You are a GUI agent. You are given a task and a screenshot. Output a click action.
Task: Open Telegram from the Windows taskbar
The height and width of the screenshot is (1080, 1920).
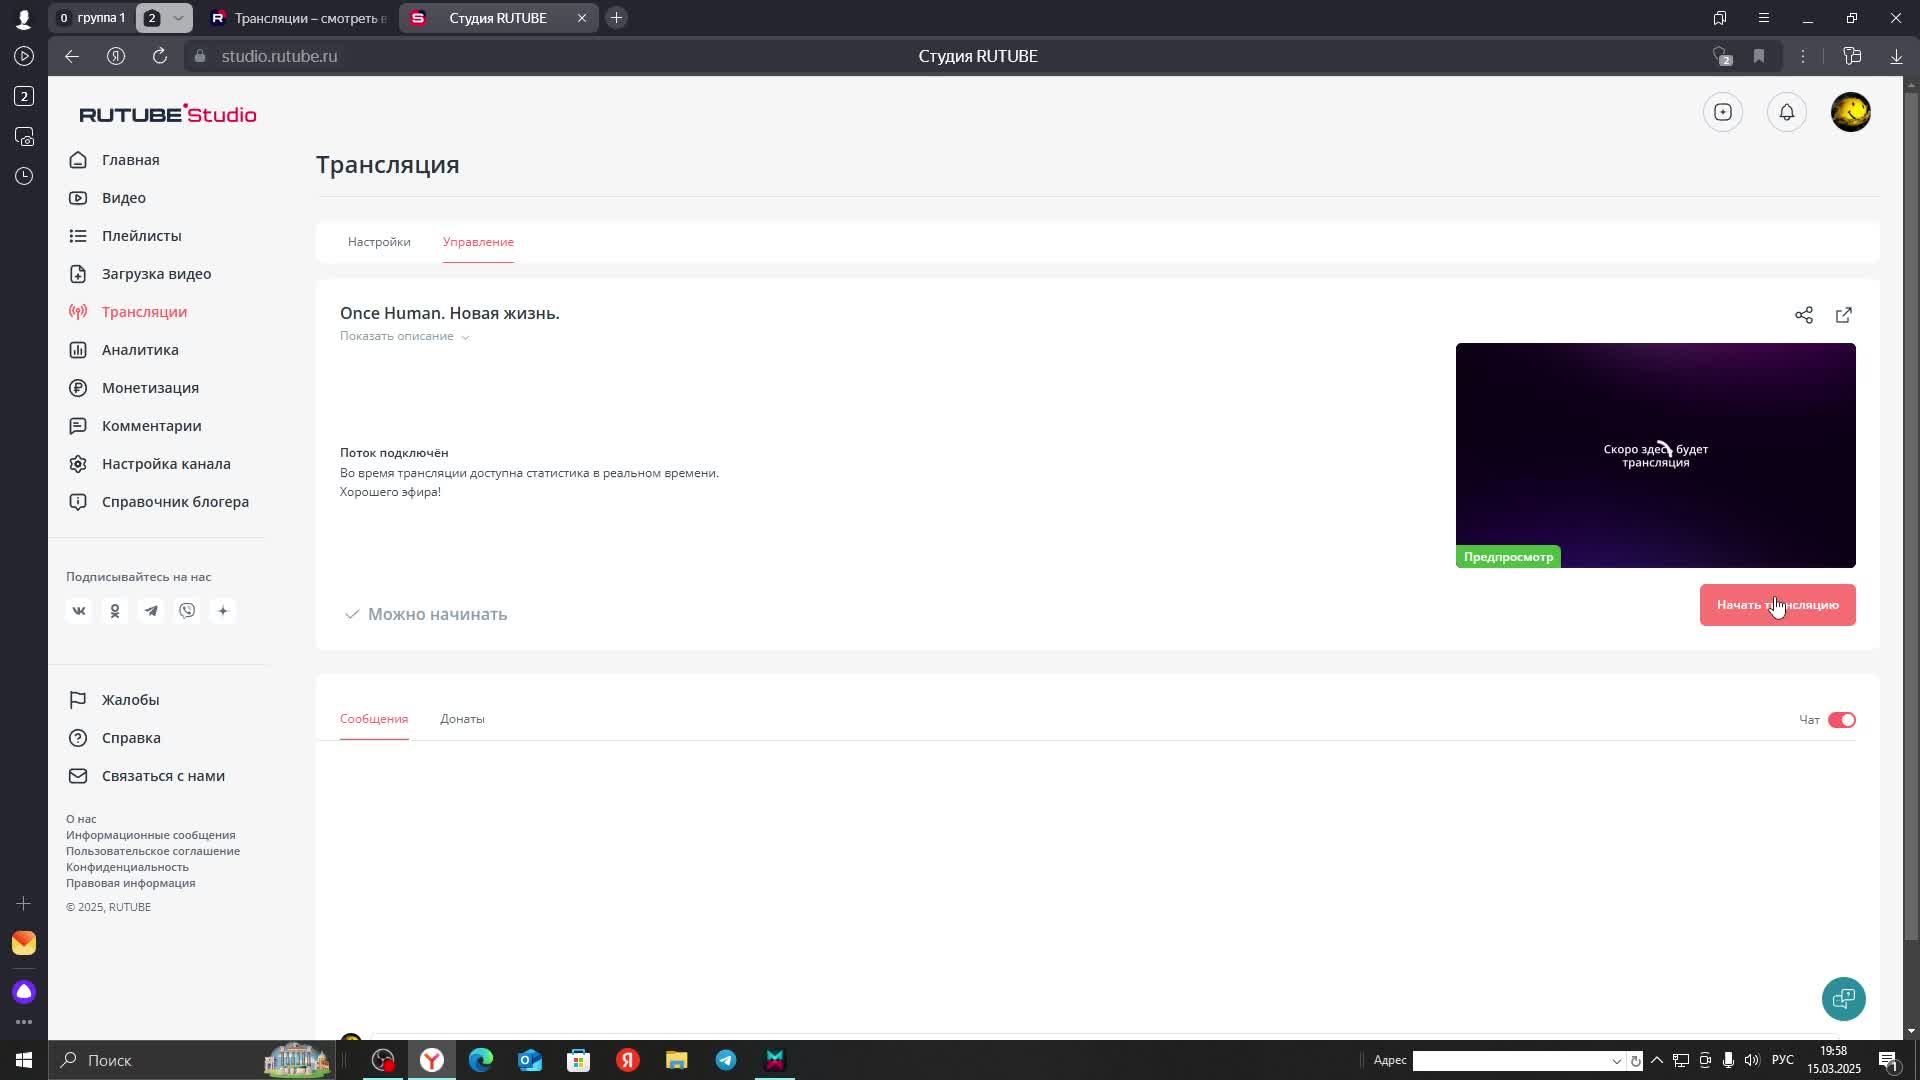(x=726, y=1060)
